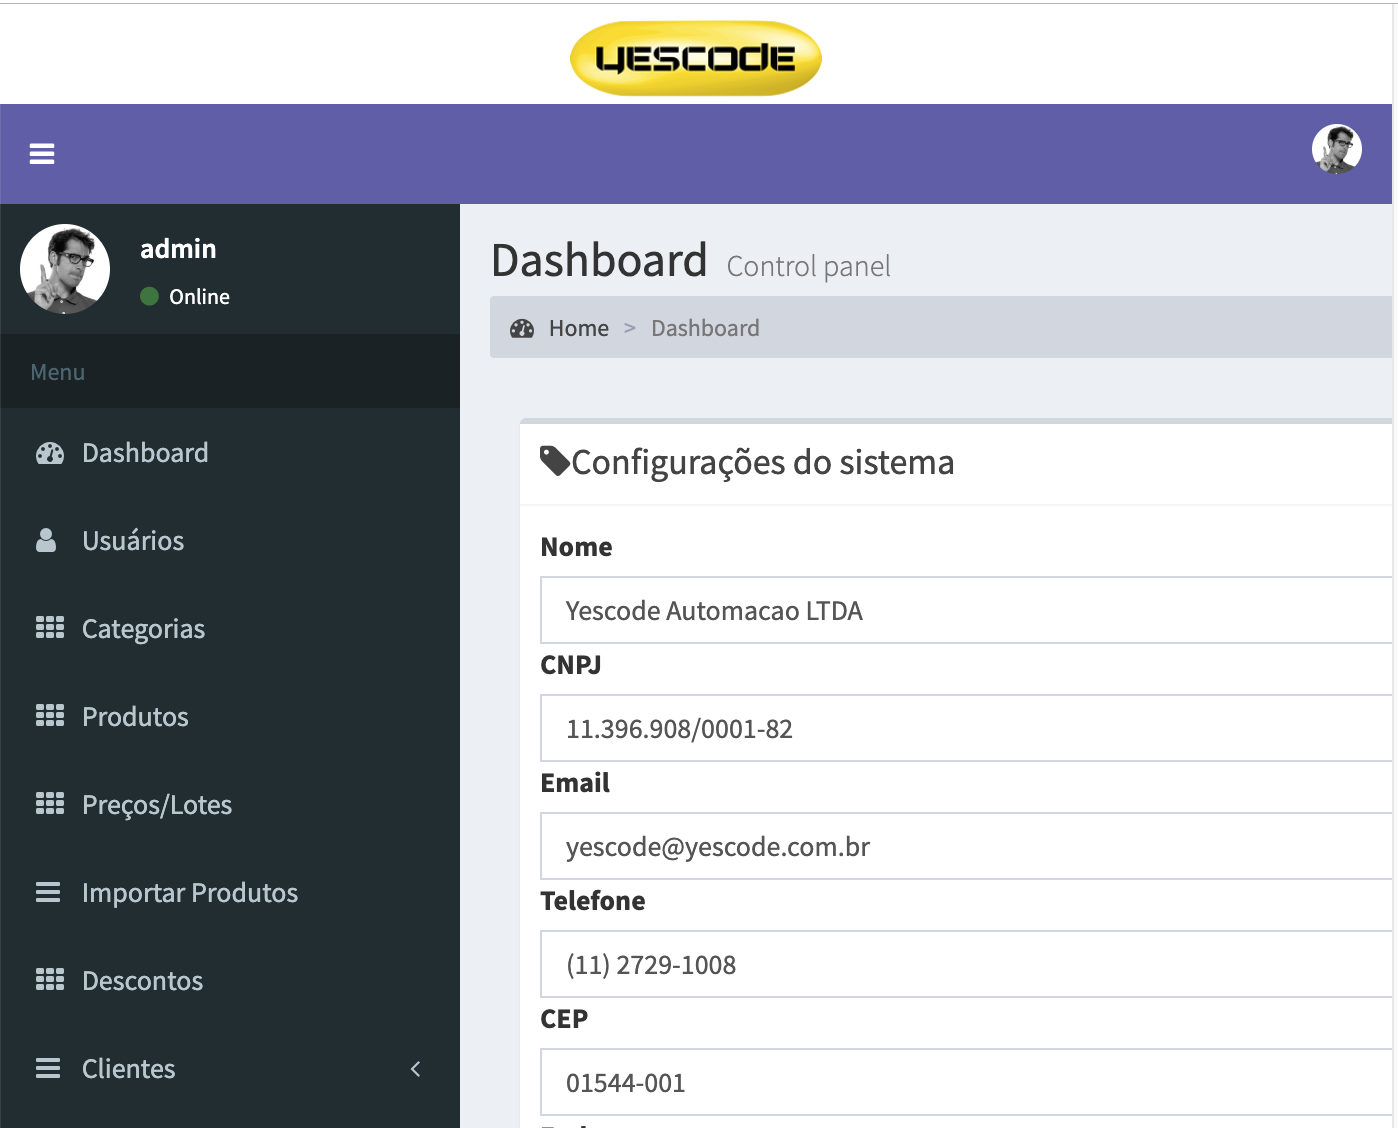Click the Categorias grid icon
Viewport: 1398px width, 1128px height.
[50, 628]
